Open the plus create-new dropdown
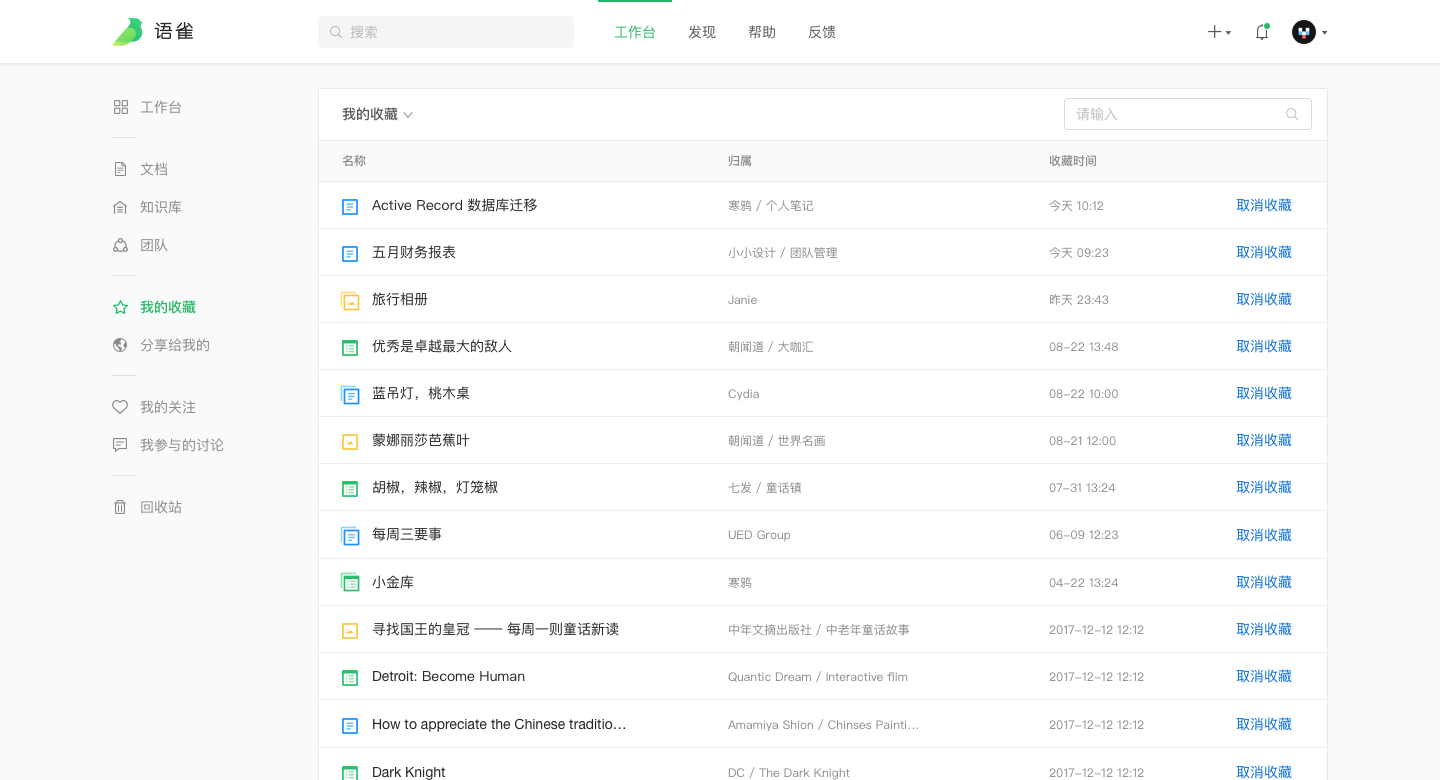 [1218, 32]
